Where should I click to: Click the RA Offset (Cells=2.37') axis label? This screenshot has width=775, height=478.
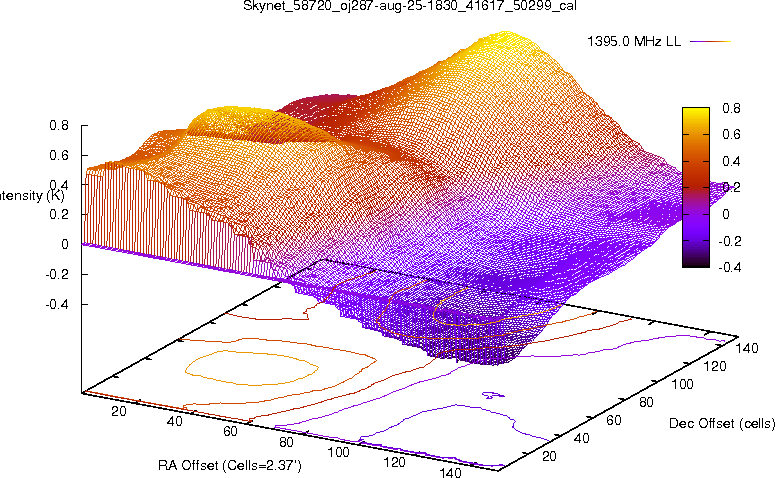(x=230, y=465)
